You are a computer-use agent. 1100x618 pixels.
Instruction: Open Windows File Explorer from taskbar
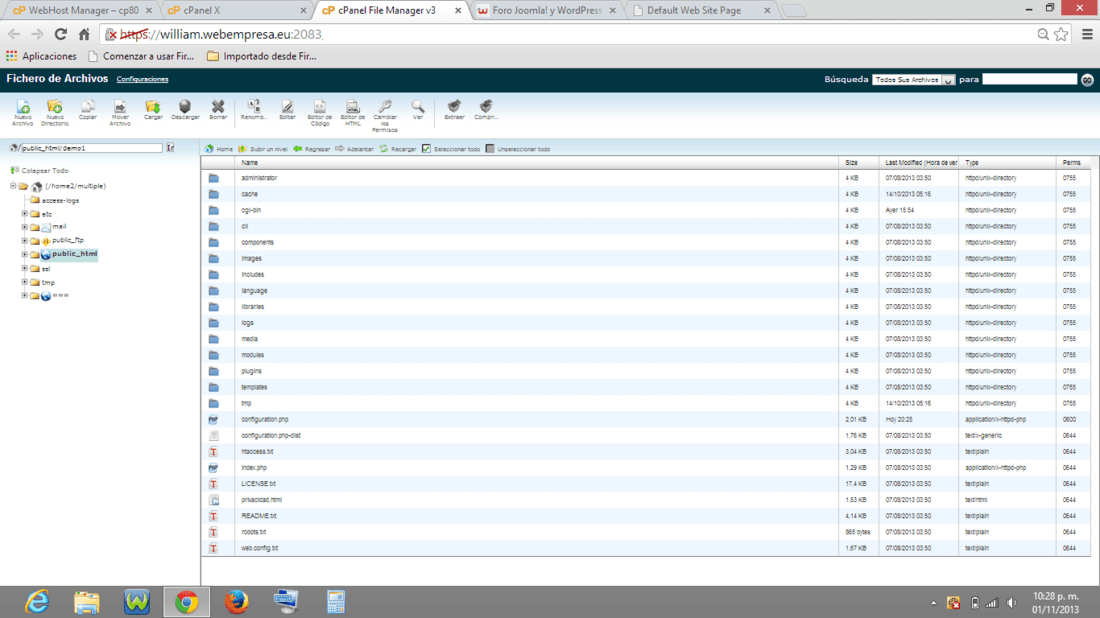tap(86, 602)
